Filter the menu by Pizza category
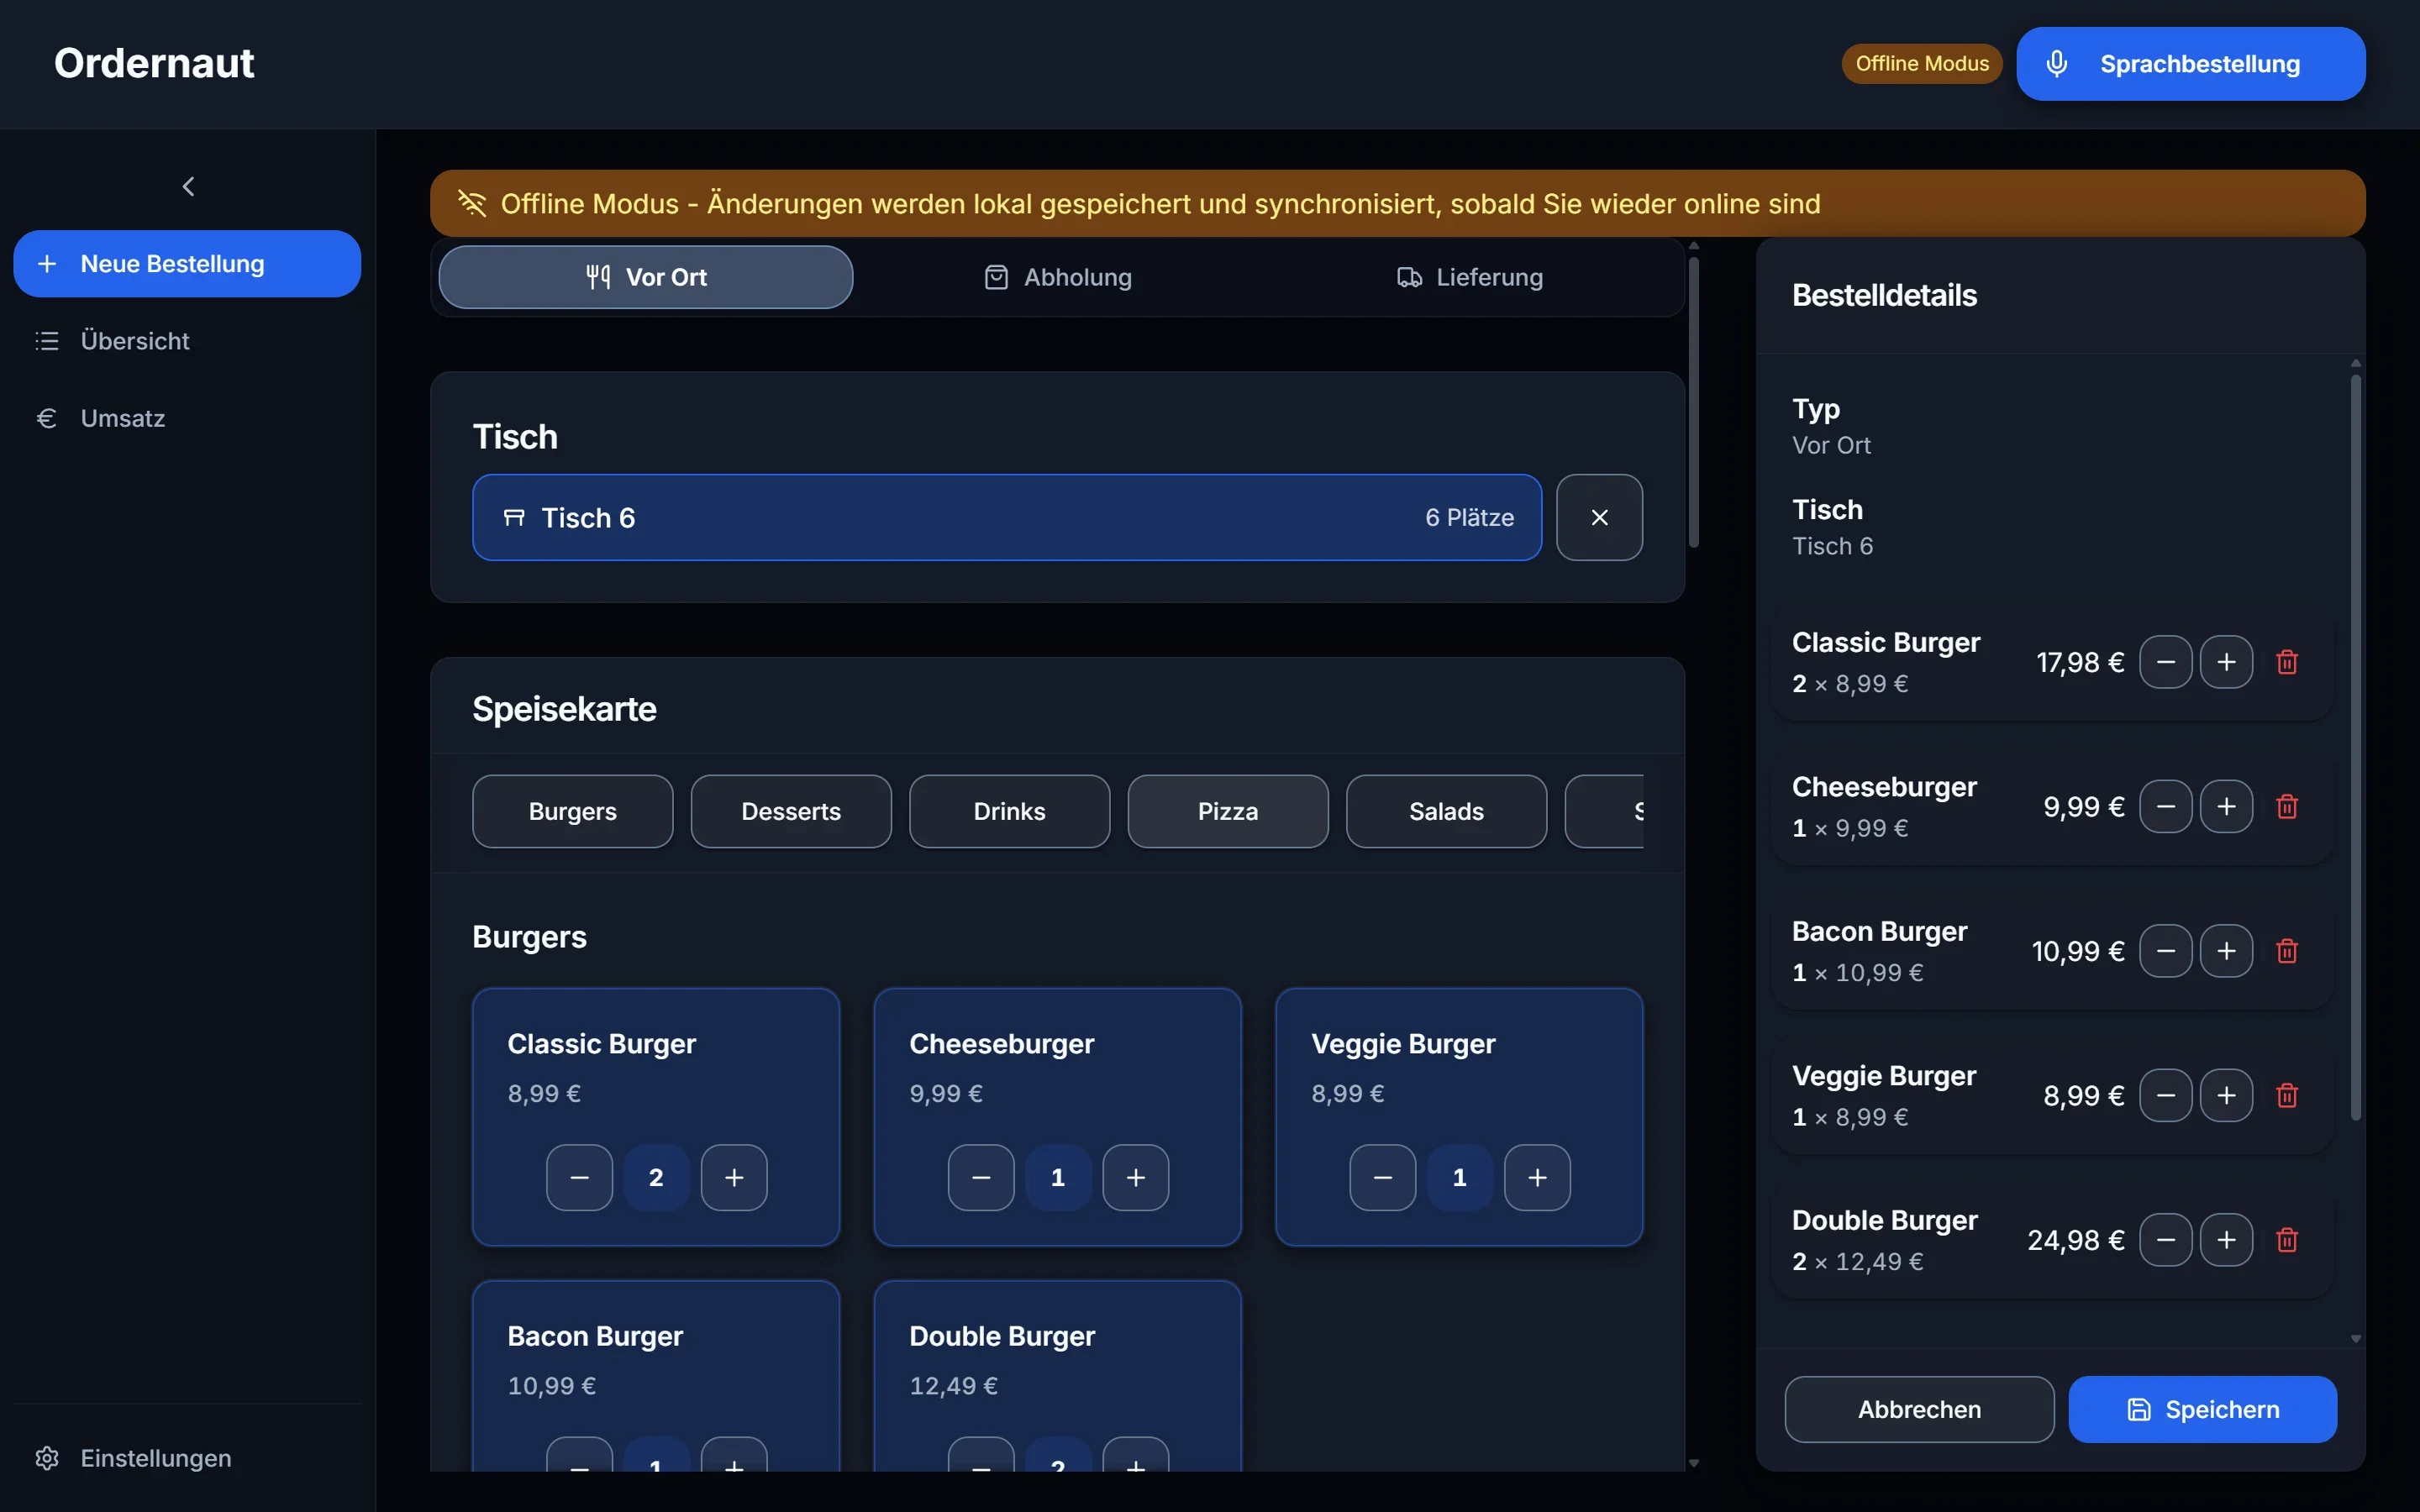This screenshot has height=1512, width=2420. pyautogui.click(x=1228, y=811)
